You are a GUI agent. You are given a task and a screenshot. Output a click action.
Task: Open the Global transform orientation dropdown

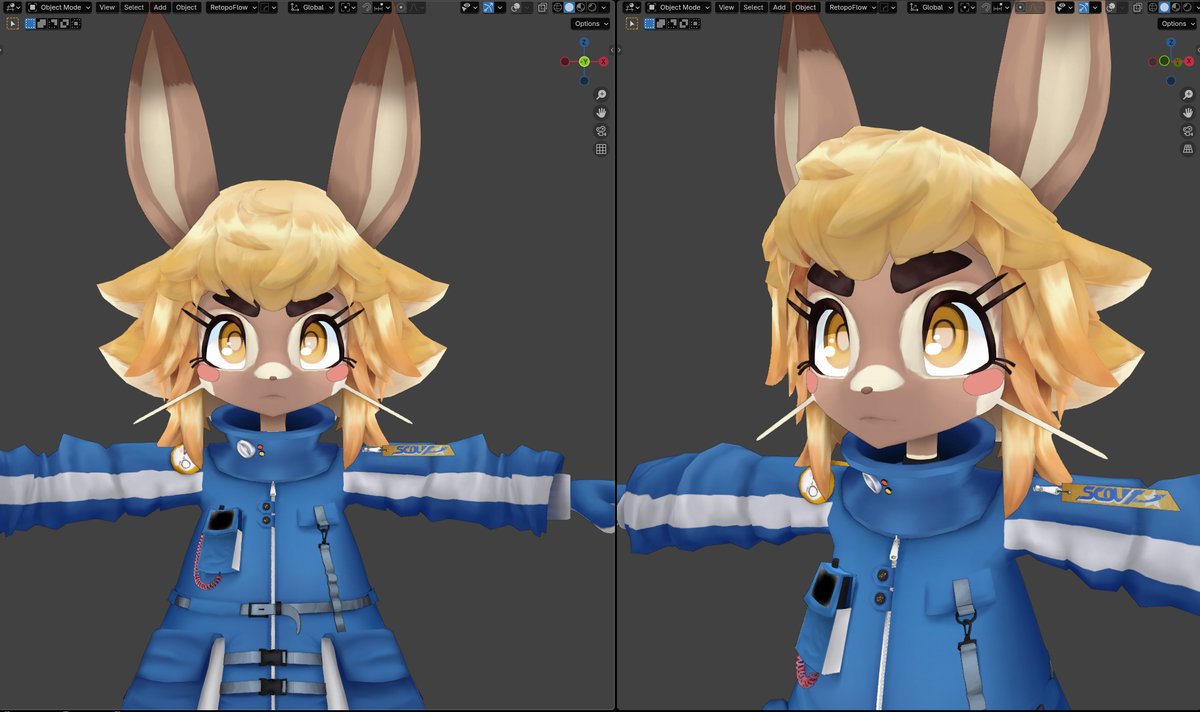click(x=311, y=7)
